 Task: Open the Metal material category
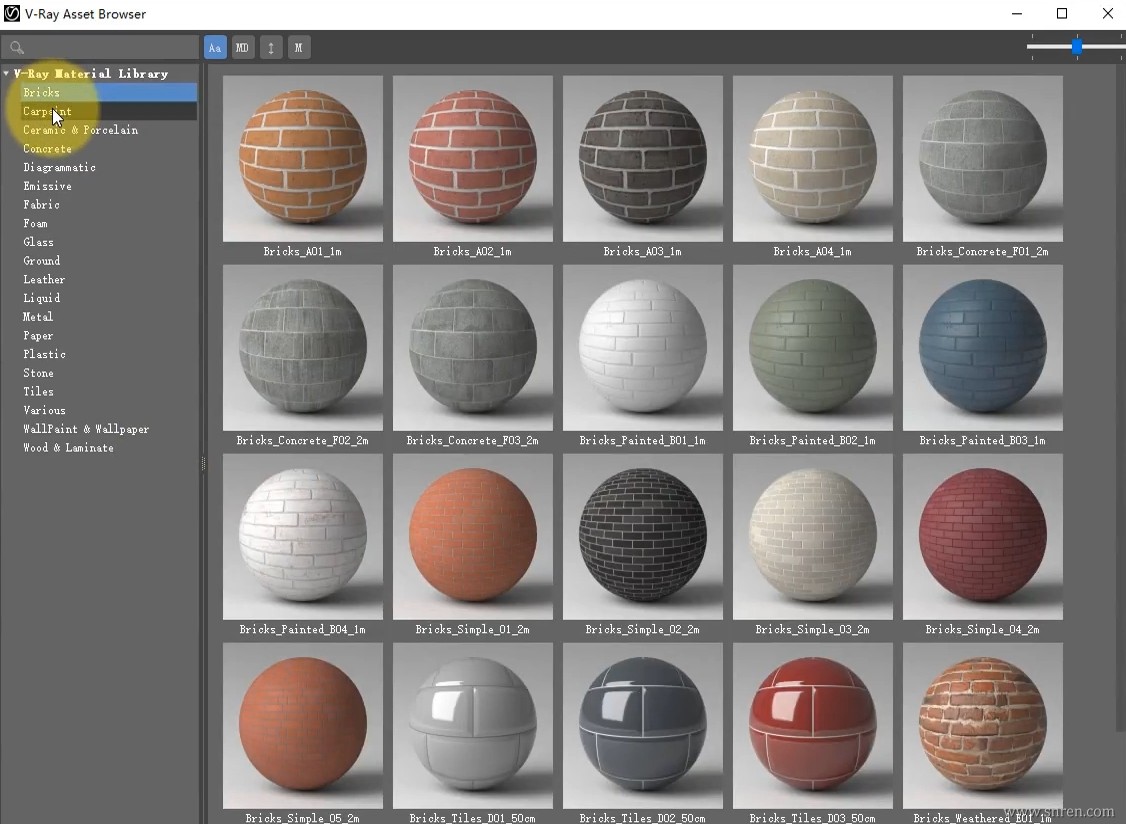[38, 317]
